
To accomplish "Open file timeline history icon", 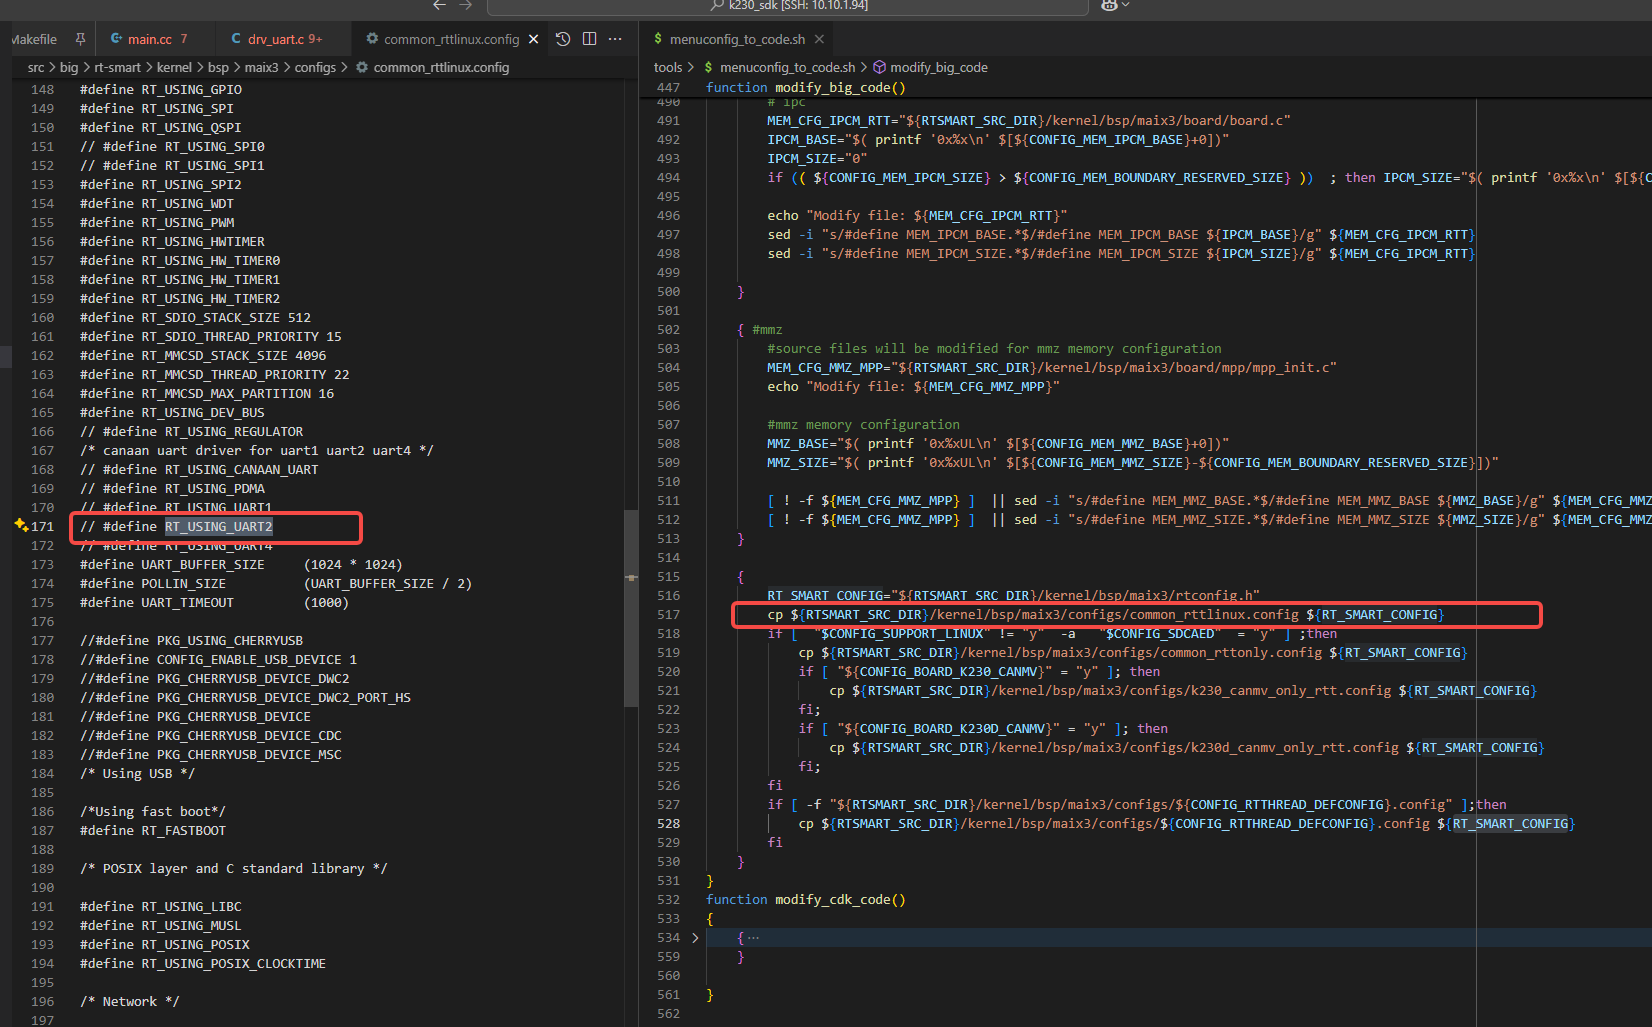I will click(563, 39).
